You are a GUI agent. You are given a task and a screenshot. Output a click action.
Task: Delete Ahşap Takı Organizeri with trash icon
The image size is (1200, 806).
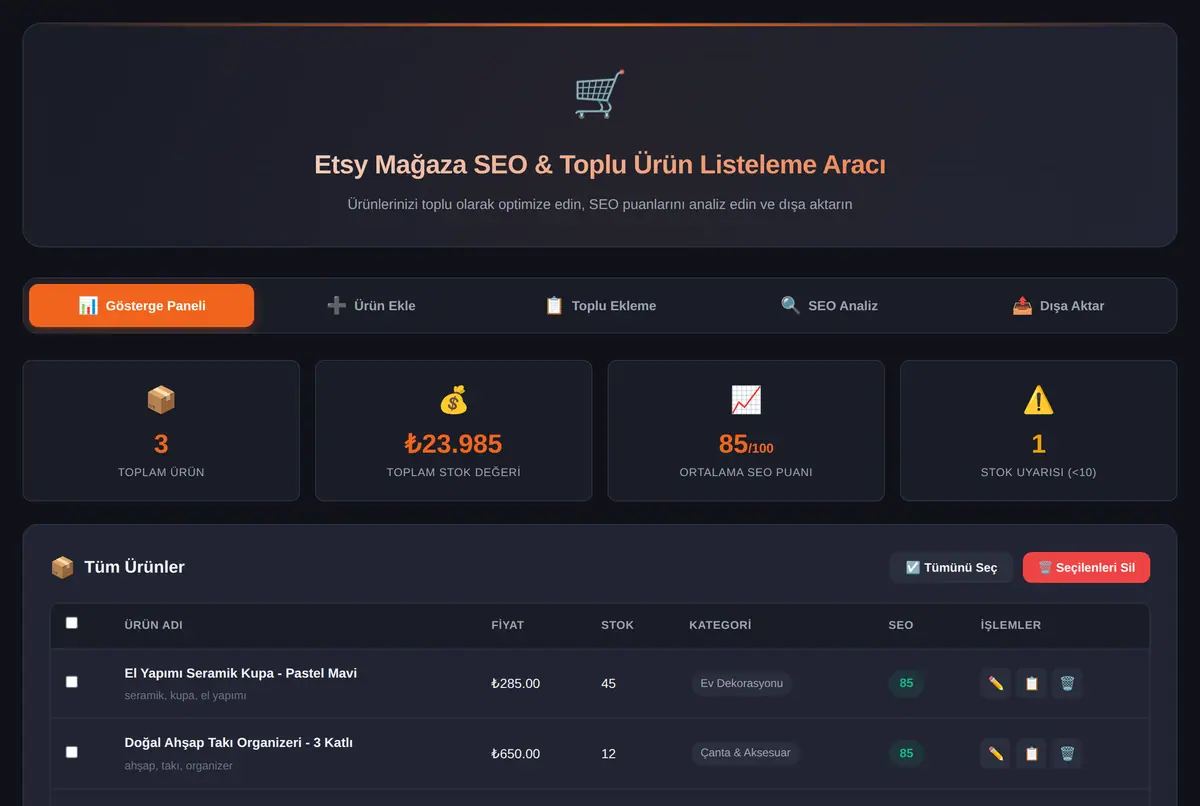(x=1067, y=753)
